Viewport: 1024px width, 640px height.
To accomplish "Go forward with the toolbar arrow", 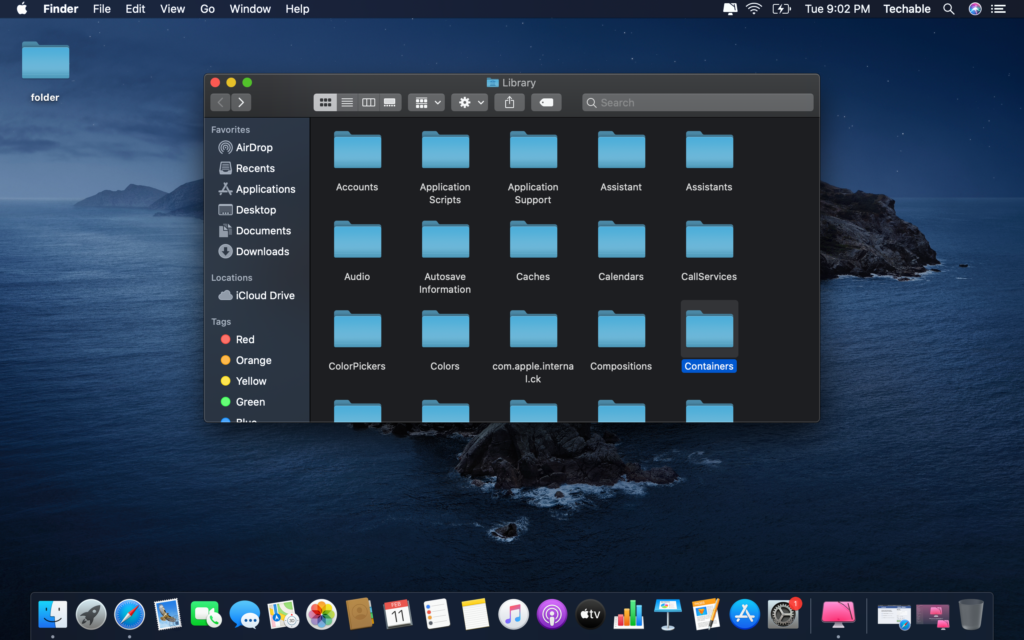I will (x=241, y=102).
